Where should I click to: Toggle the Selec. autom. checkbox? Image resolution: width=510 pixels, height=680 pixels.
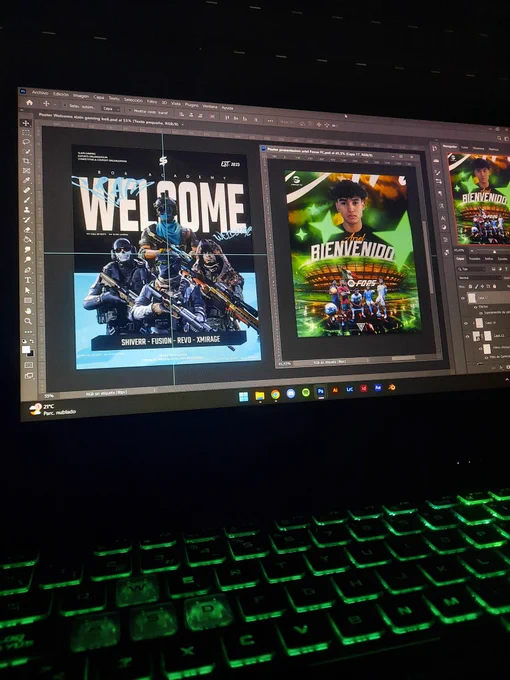[x=65, y=105]
